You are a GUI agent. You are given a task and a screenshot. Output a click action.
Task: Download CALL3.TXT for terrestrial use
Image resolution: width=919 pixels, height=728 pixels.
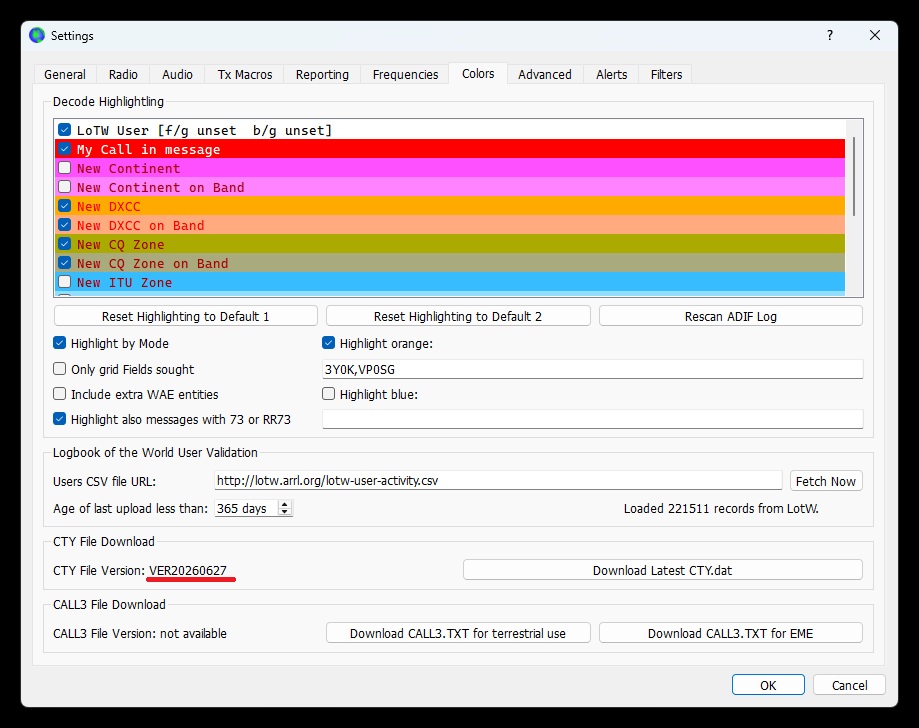tap(458, 633)
